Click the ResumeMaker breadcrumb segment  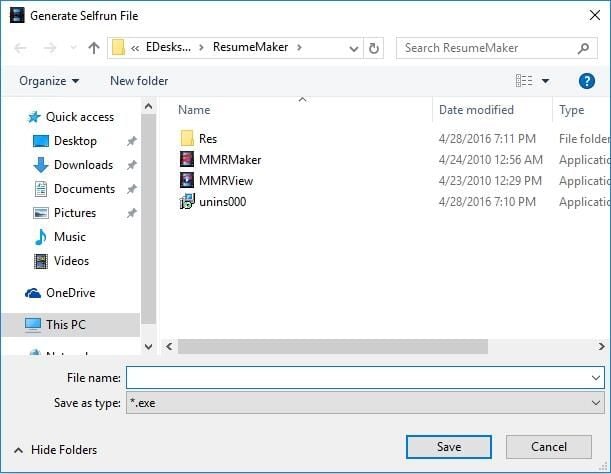coord(250,47)
